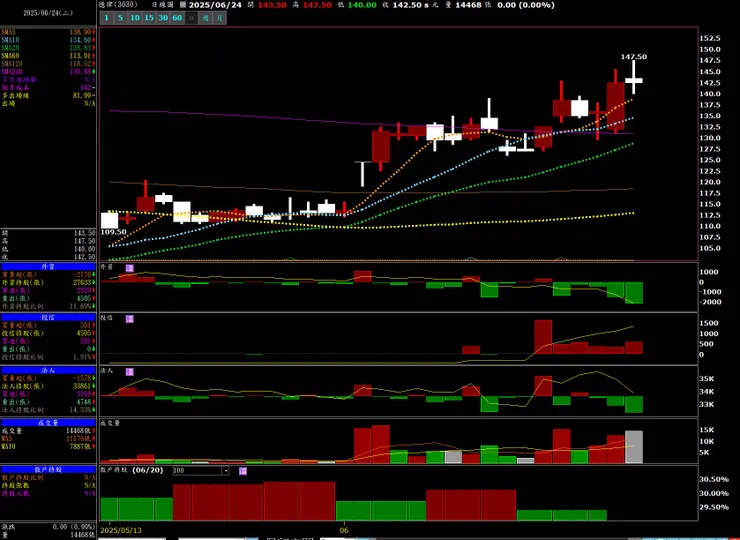Click the 投信持股(張) 4505 row
The height and width of the screenshot is (540, 740).
tap(48, 333)
